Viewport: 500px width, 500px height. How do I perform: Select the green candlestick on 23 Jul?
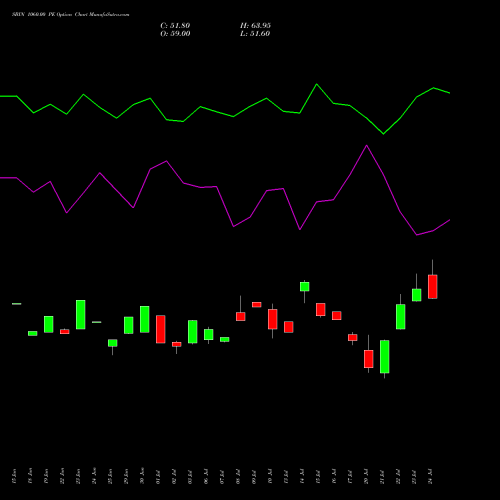click(x=416, y=295)
